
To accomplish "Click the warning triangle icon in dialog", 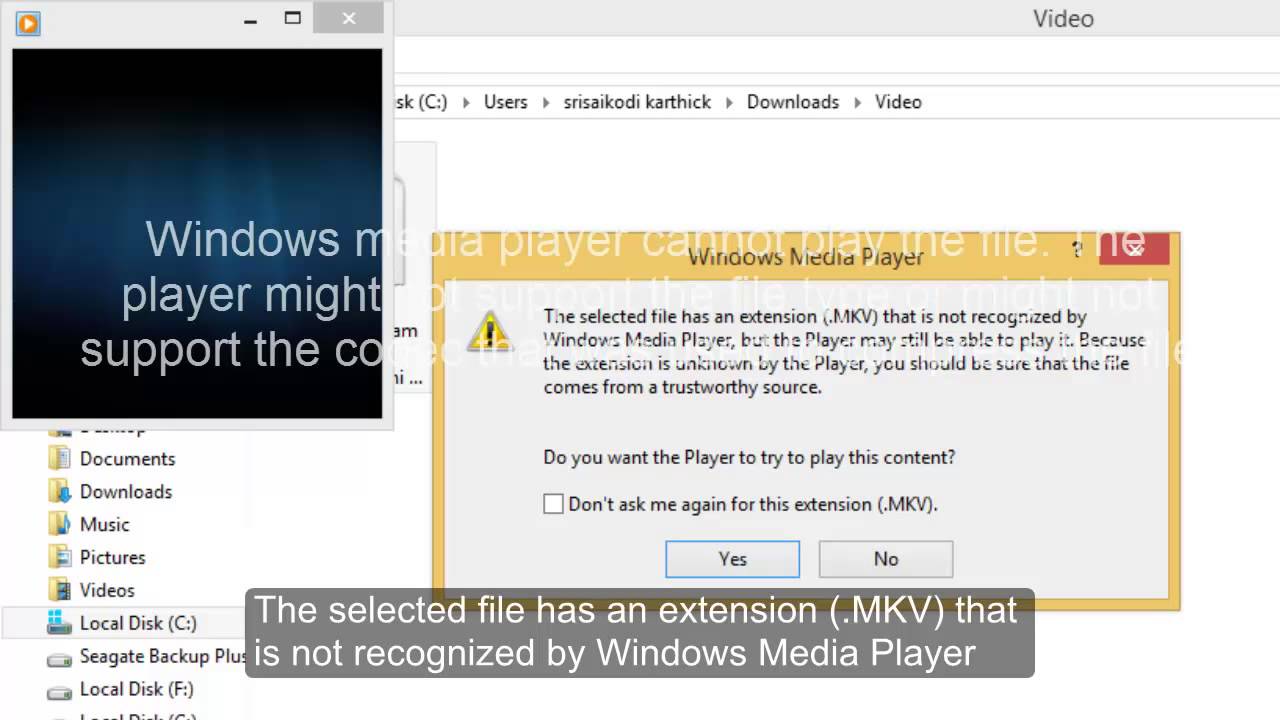I will pos(490,331).
